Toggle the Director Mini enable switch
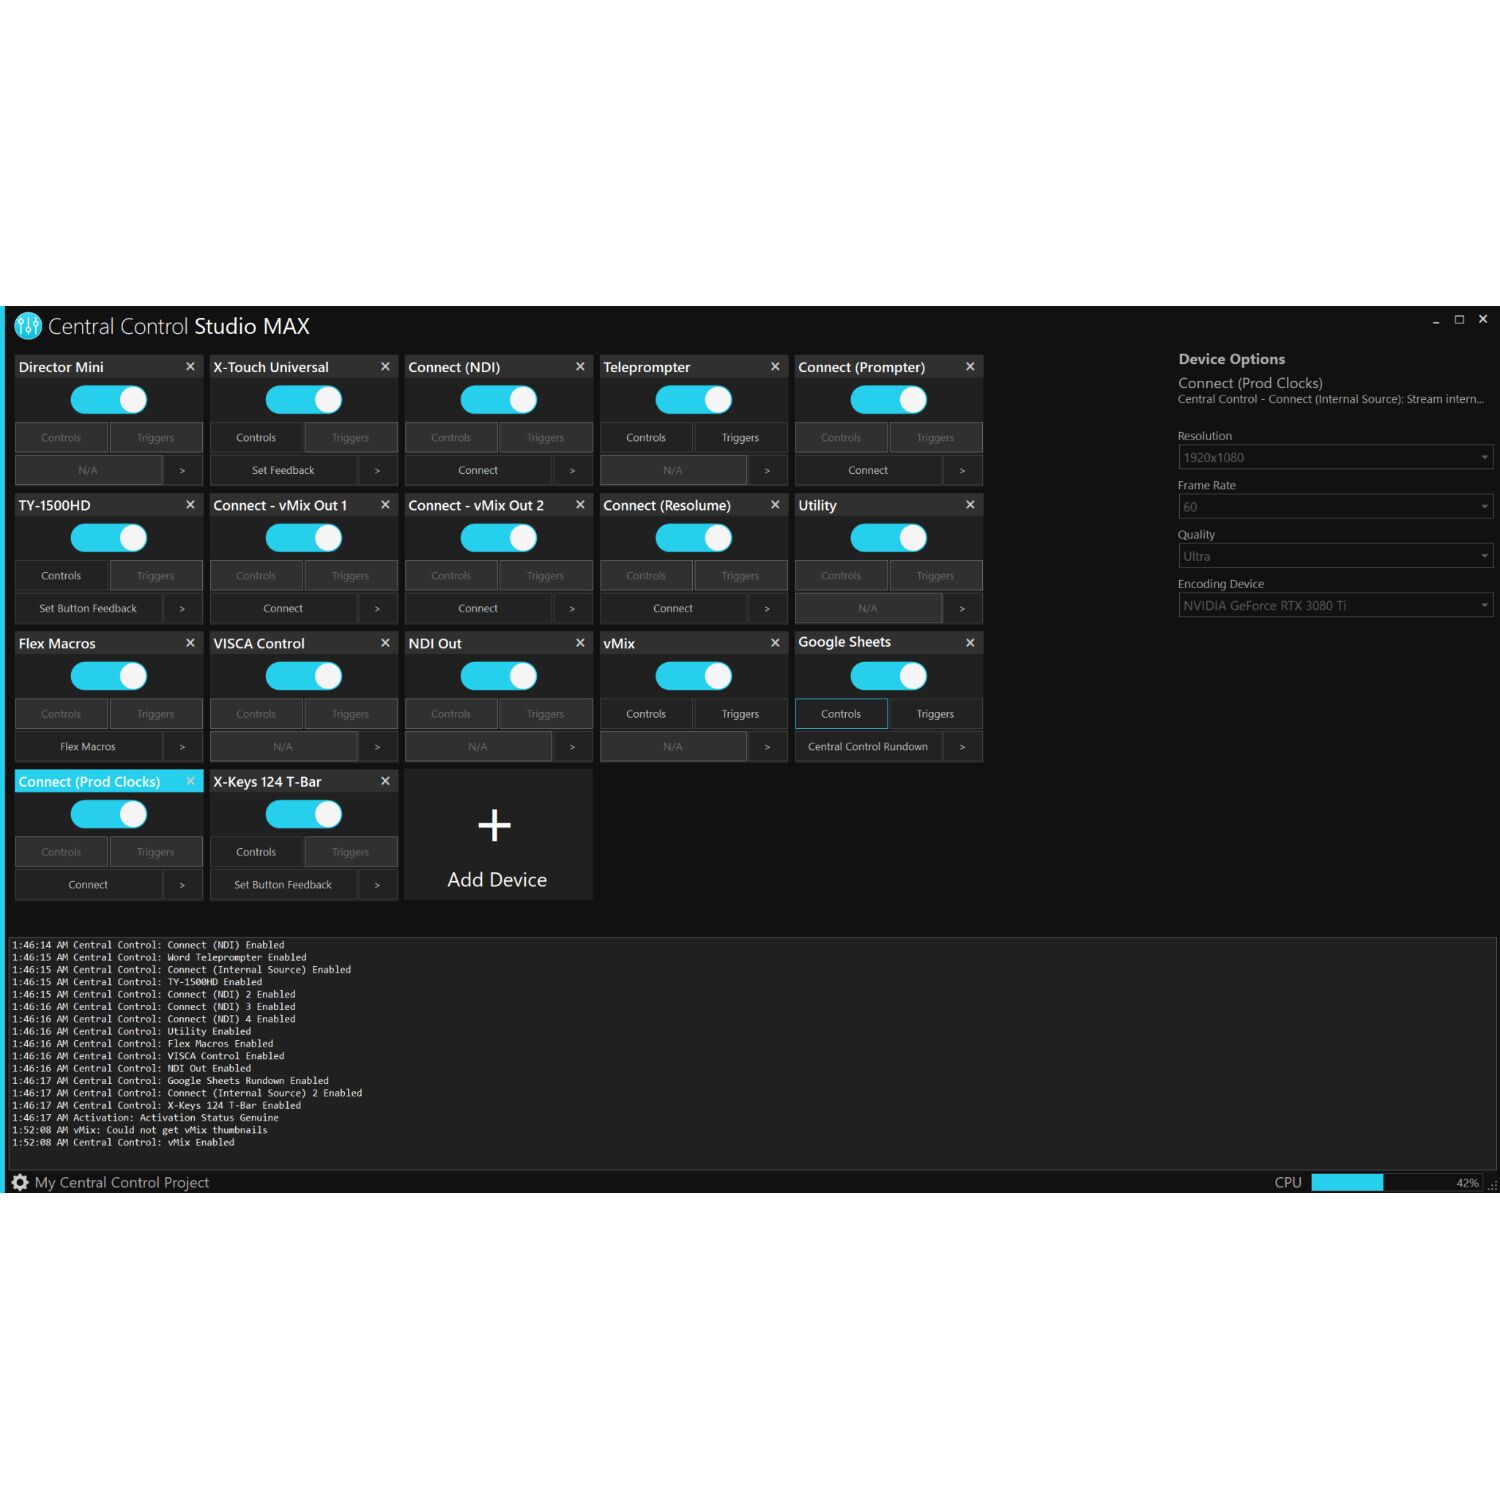The height and width of the screenshot is (1500, 1500). 109,400
